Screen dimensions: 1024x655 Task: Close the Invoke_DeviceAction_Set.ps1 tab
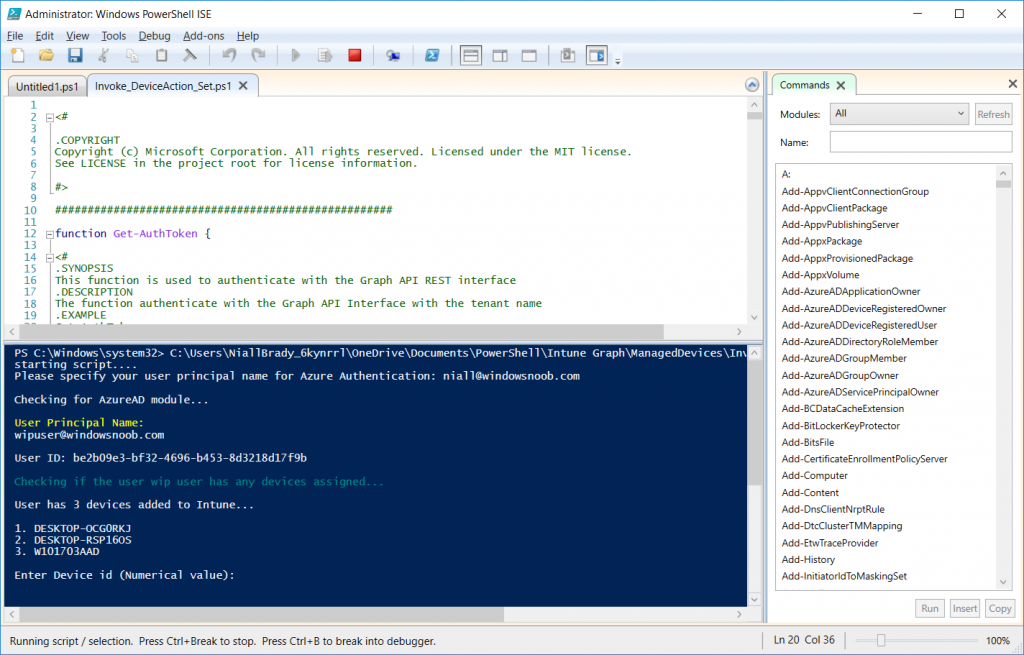[243, 86]
